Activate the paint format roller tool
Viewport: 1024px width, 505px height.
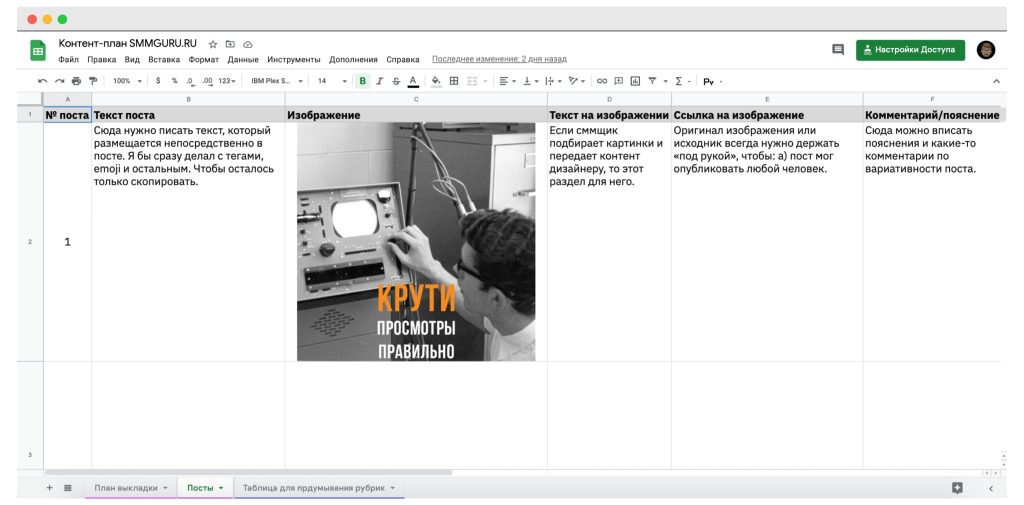click(x=93, y=81)
